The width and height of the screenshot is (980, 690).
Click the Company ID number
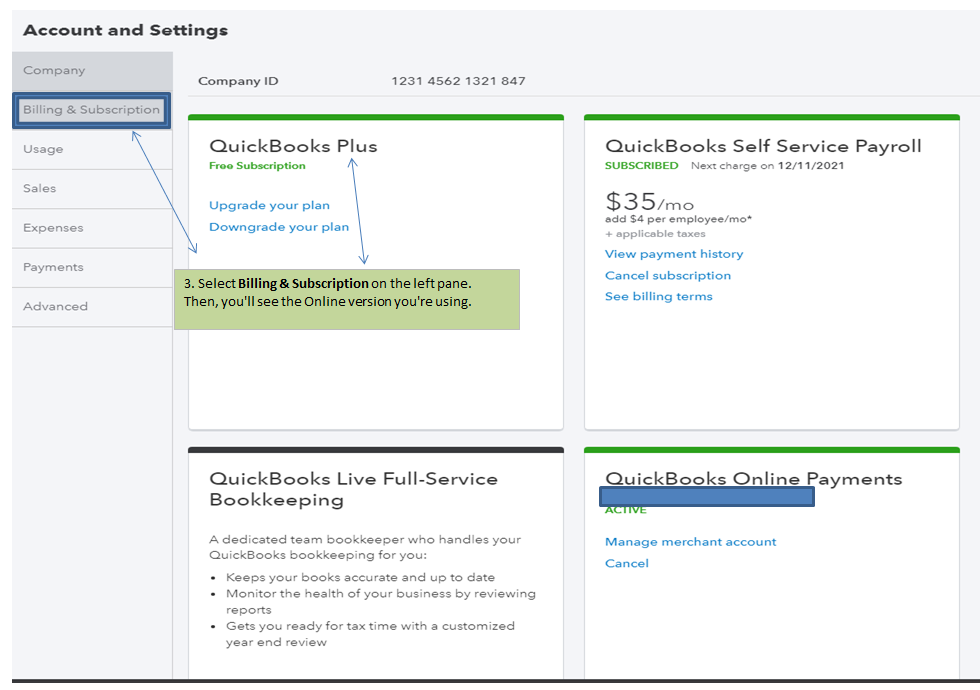click(458, 81)
